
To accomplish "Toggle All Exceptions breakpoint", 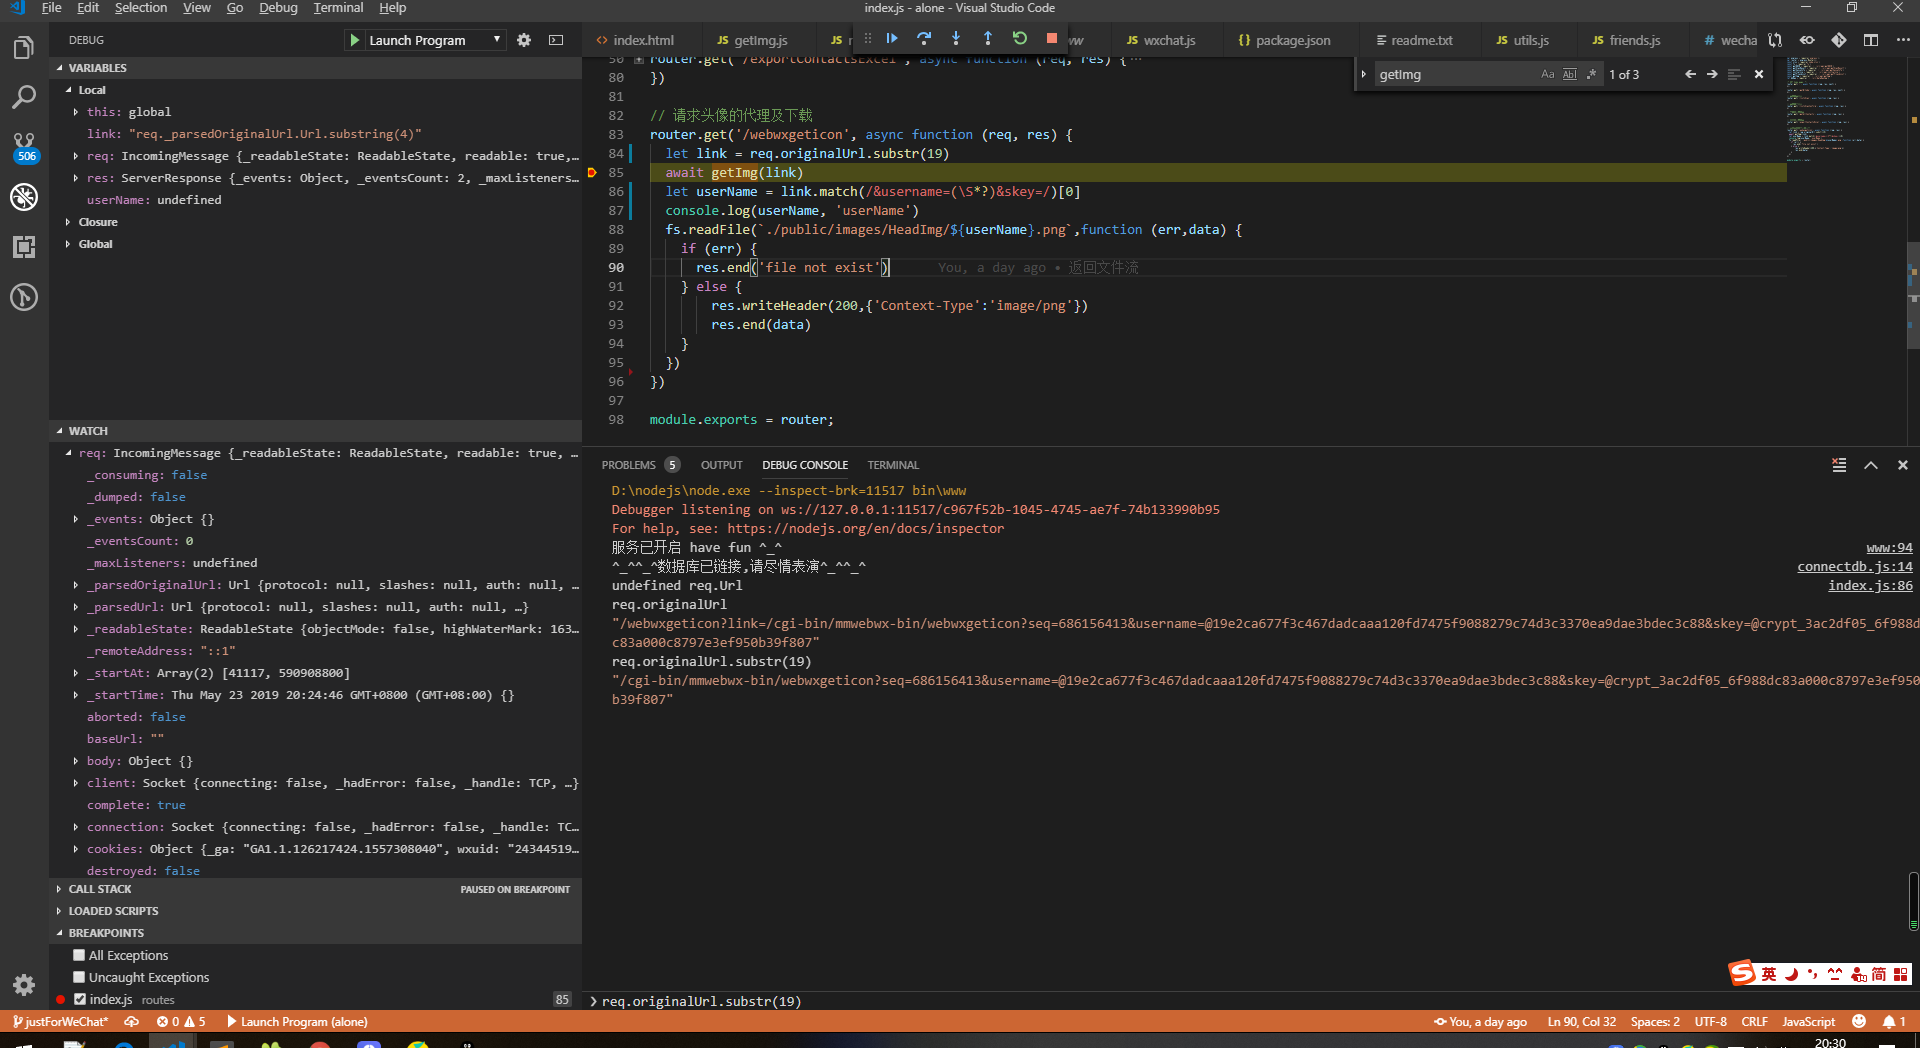I will 79,955.
